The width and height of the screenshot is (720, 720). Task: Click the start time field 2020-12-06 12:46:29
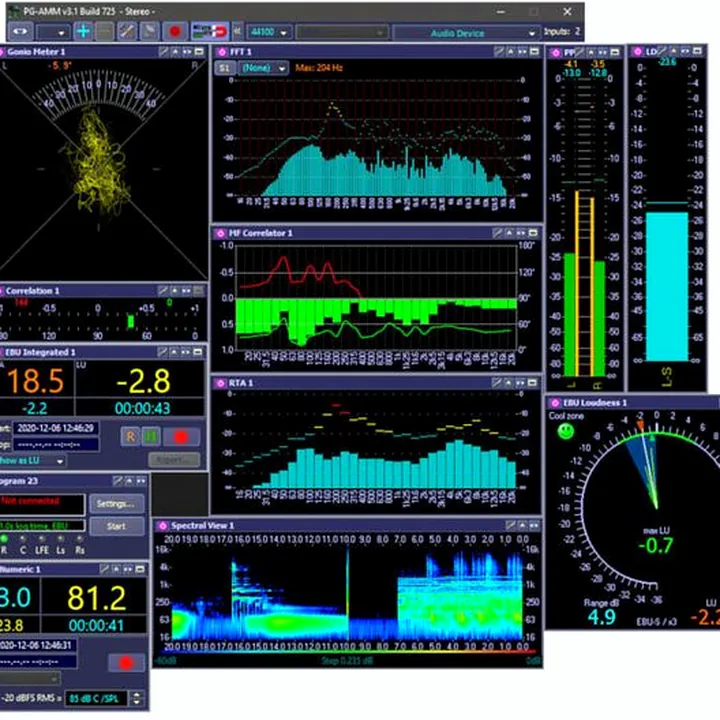pos(55,428)
